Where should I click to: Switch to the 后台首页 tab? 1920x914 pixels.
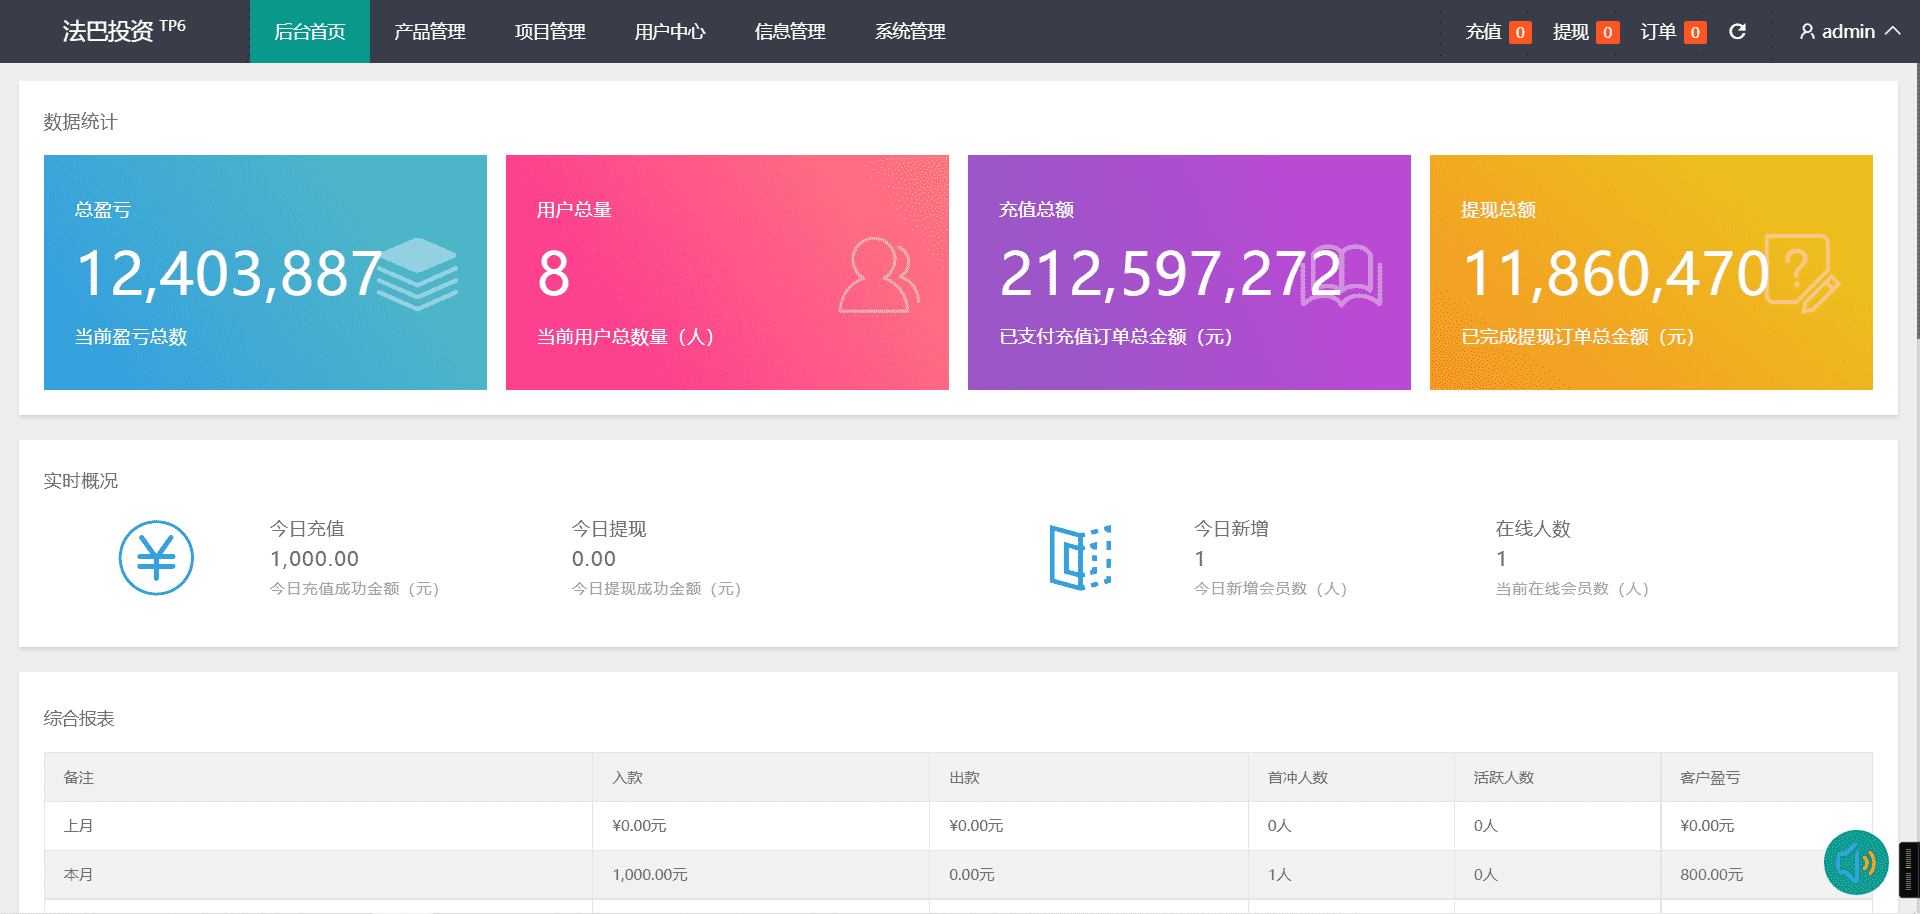[310, 32]
